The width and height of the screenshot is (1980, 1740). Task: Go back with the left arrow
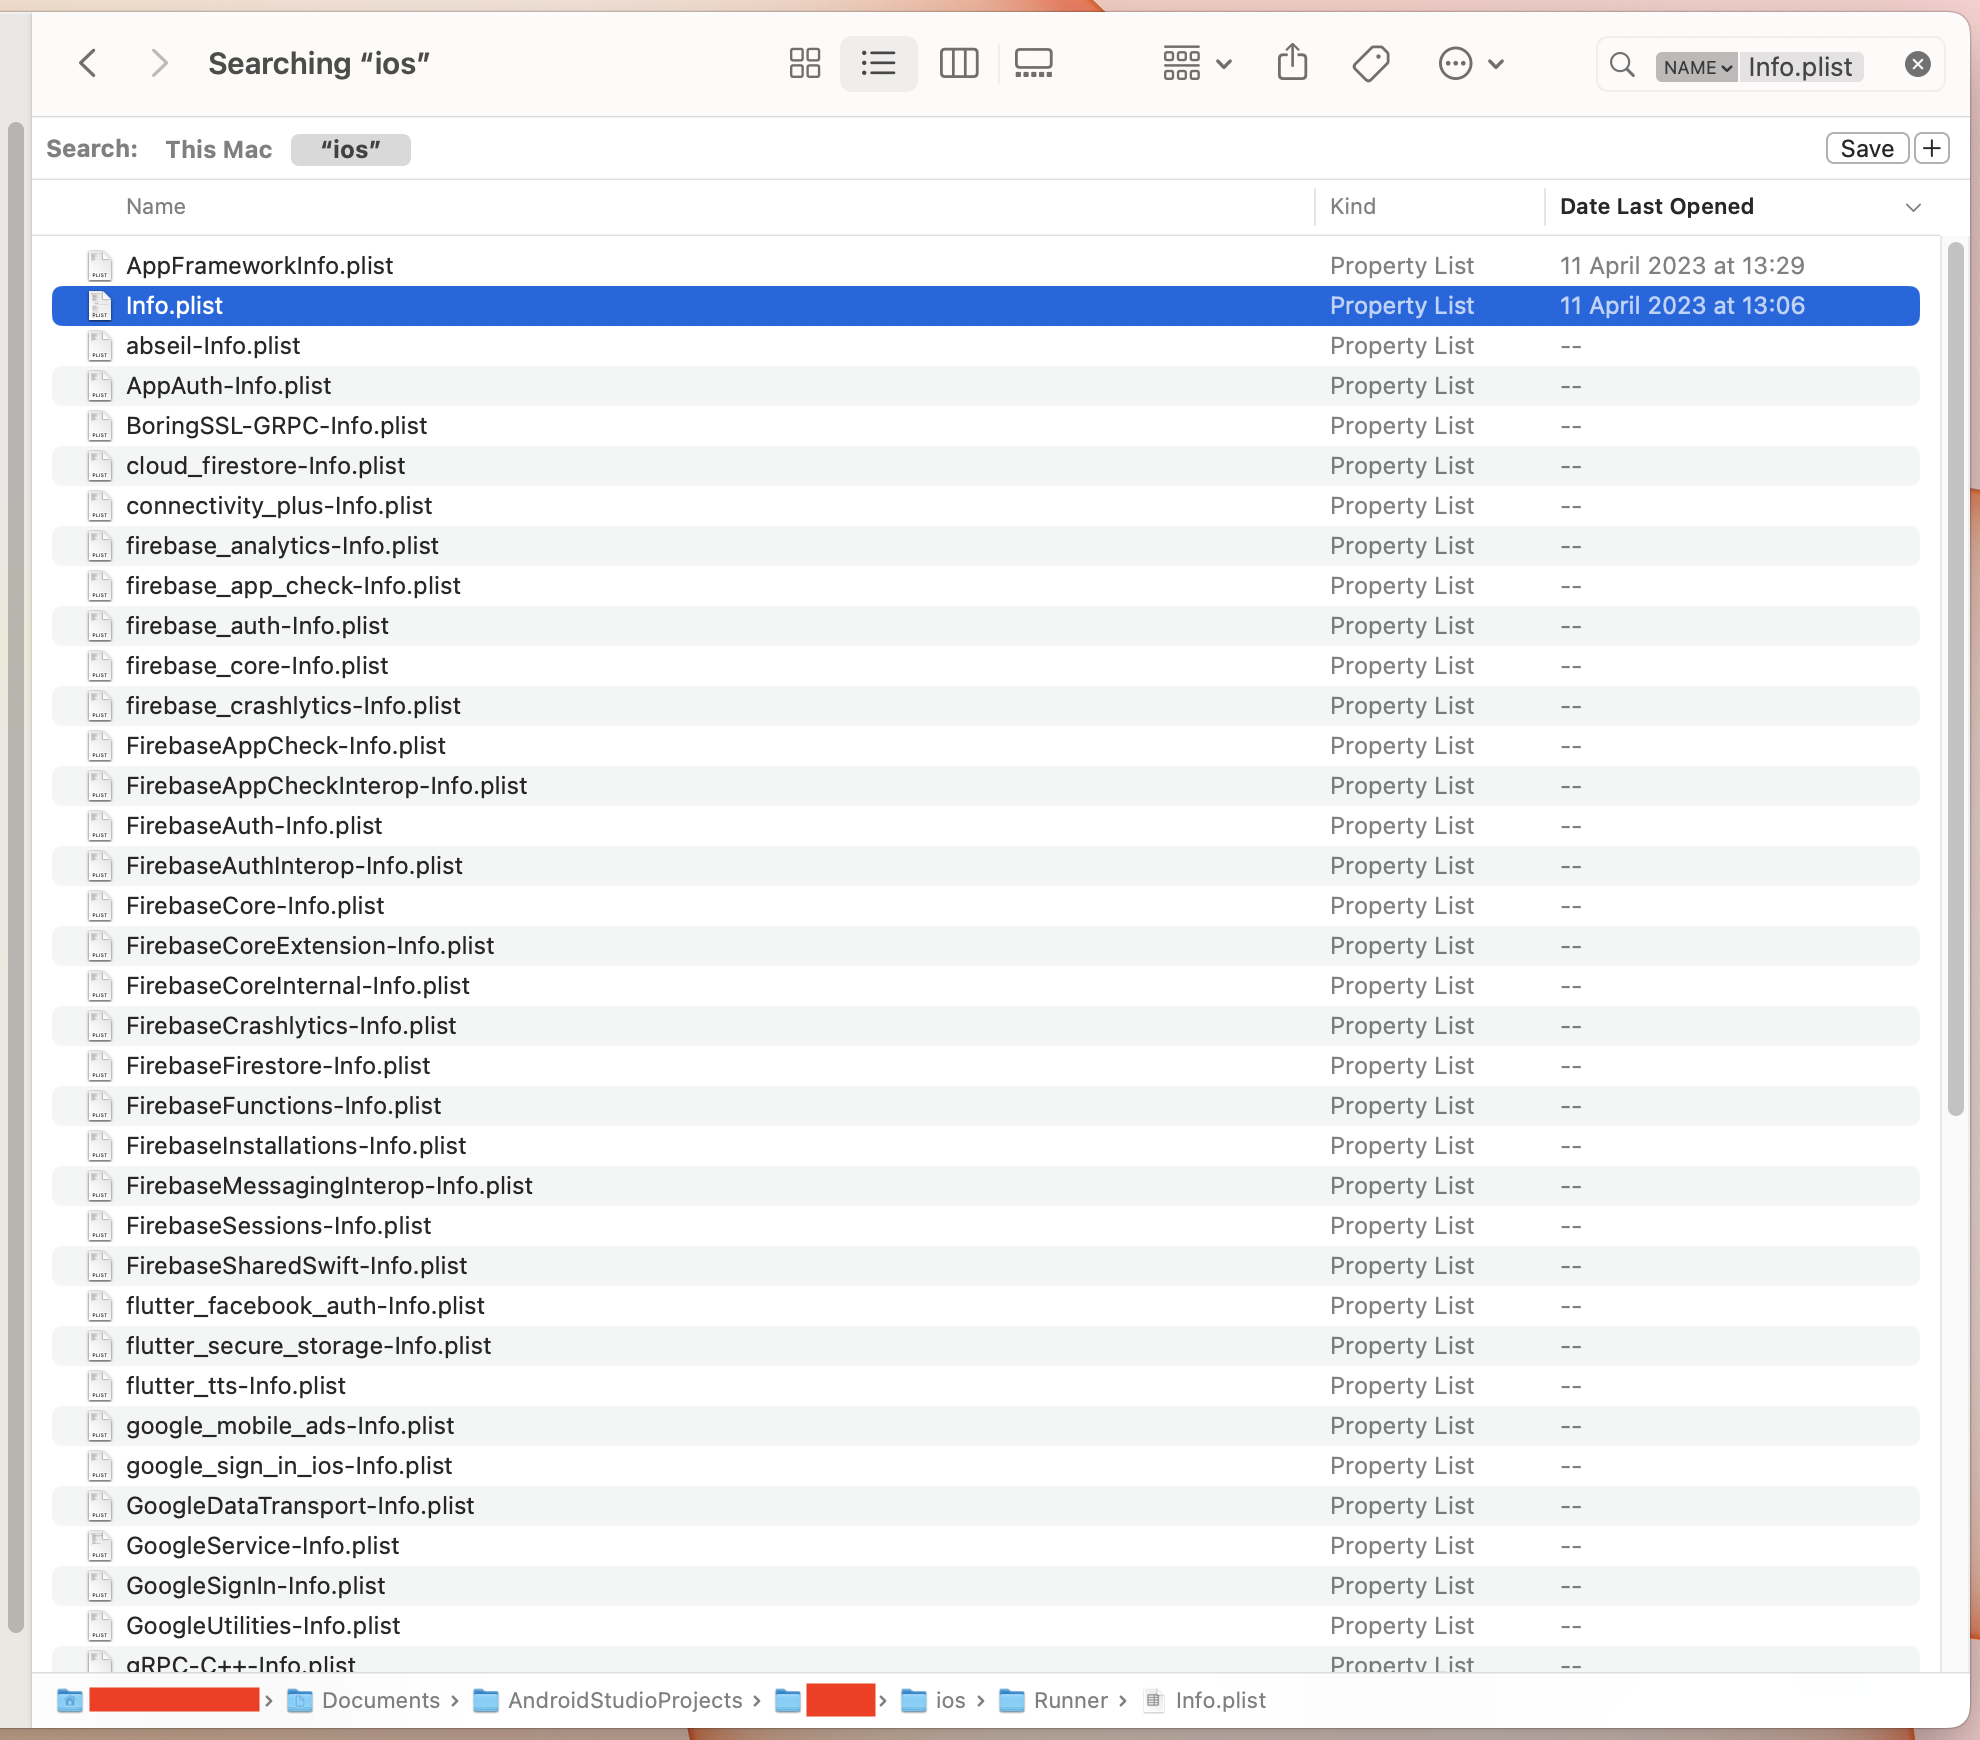[88, 64]
